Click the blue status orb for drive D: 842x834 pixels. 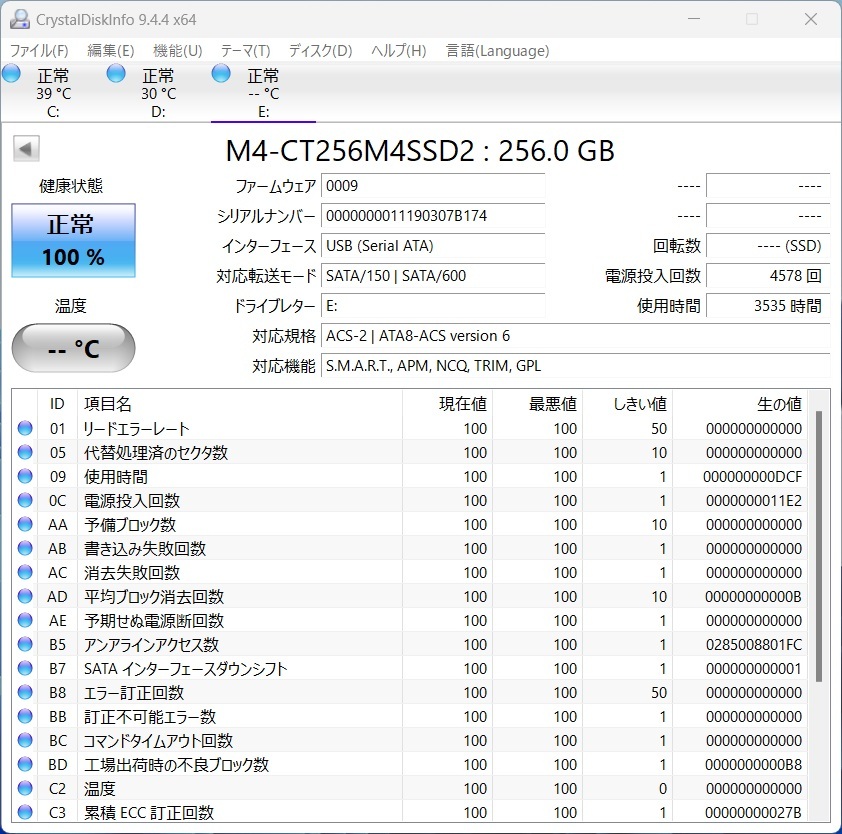(115, 74)
